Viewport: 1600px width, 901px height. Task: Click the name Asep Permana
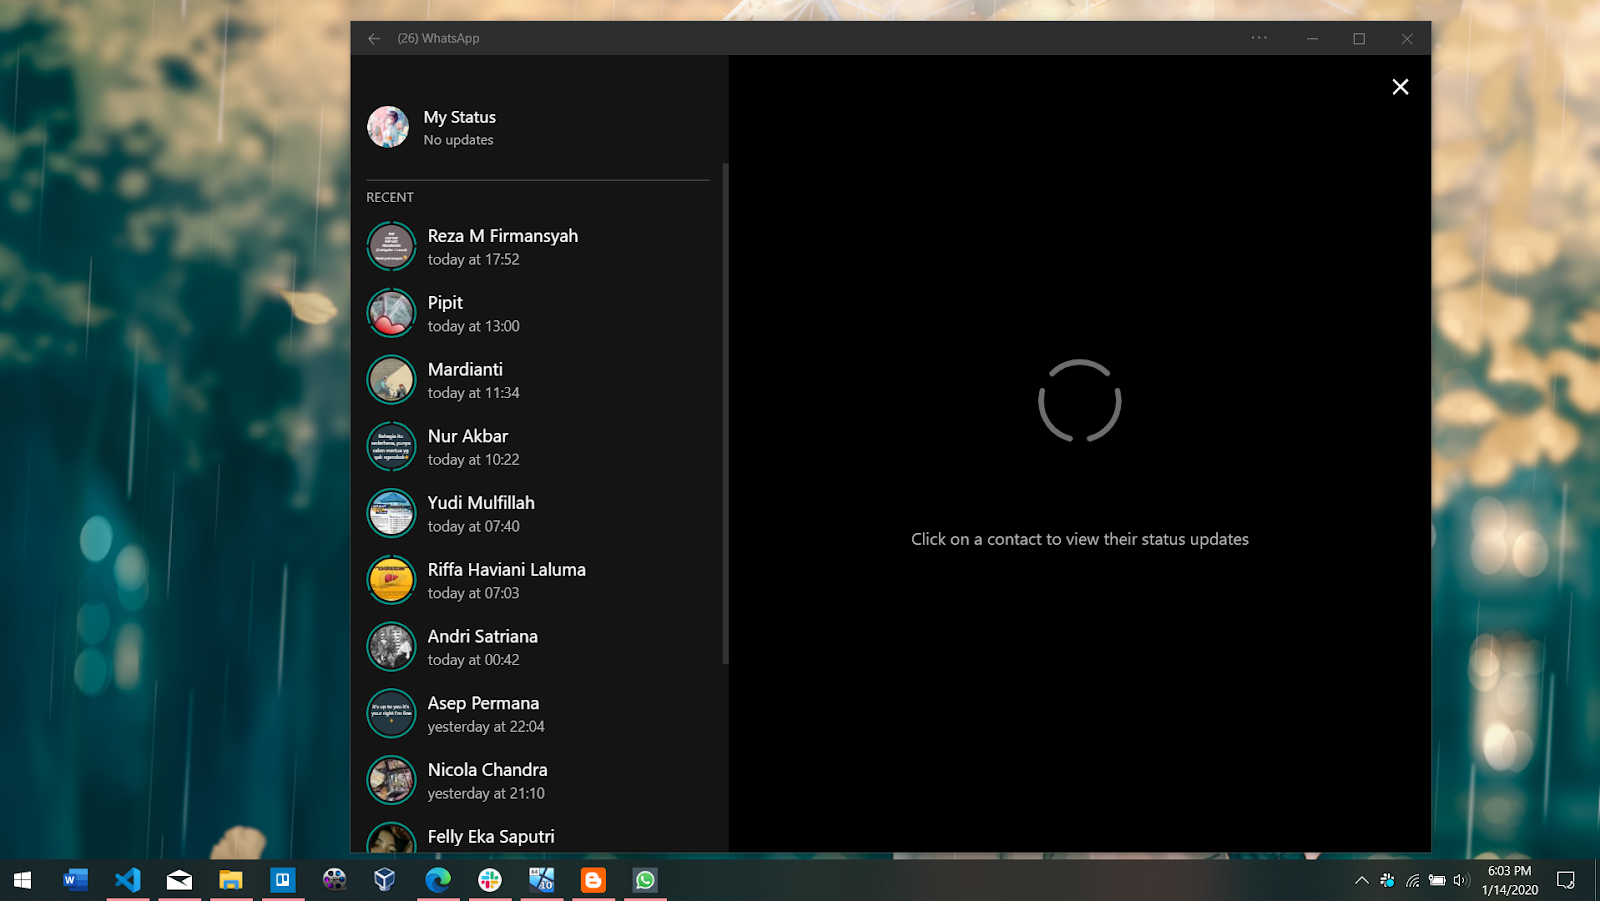tap(483, 704)
